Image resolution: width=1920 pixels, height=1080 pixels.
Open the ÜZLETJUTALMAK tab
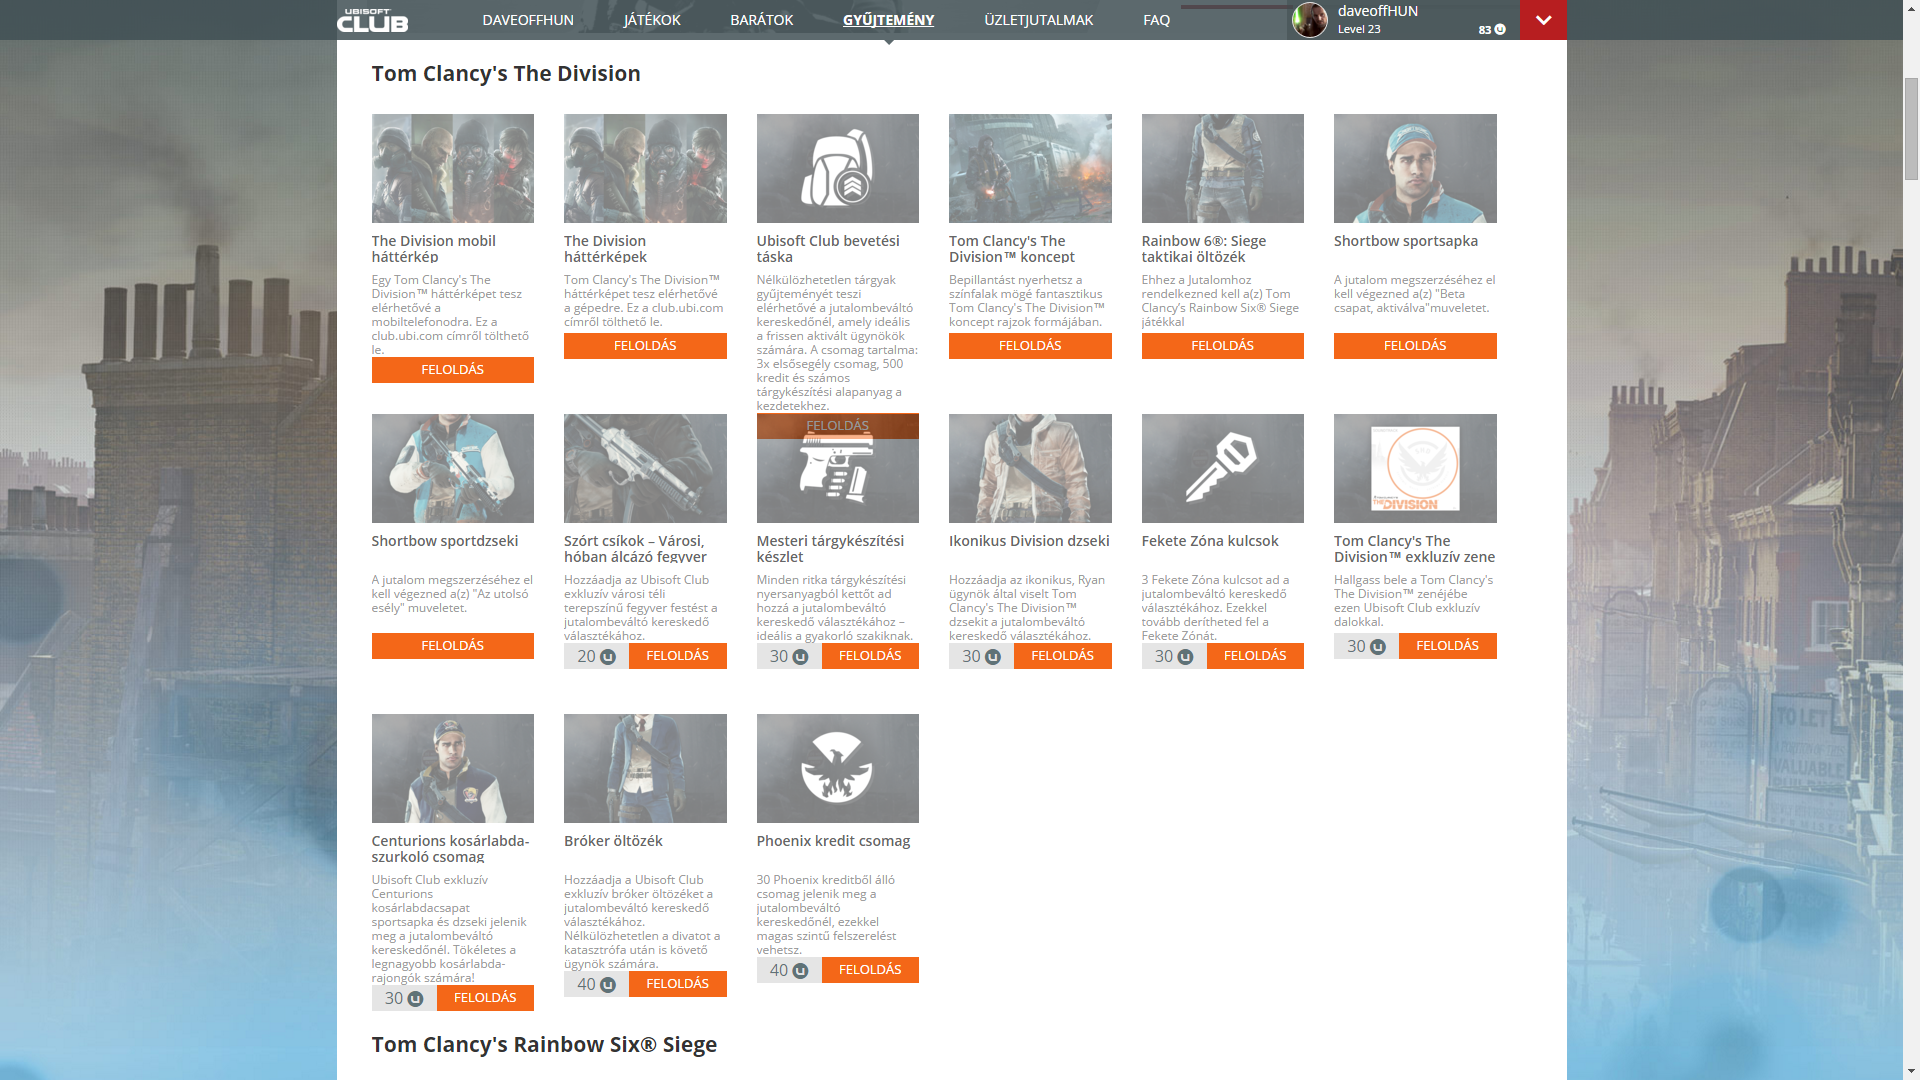(x=1038, y=20)
